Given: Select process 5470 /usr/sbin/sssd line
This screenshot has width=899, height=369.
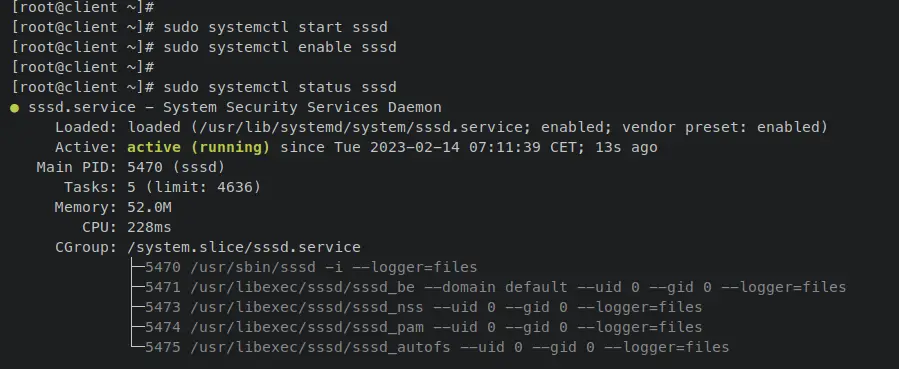Looking at the screenshot, I should pyautogui.click(x=311, y=268).
